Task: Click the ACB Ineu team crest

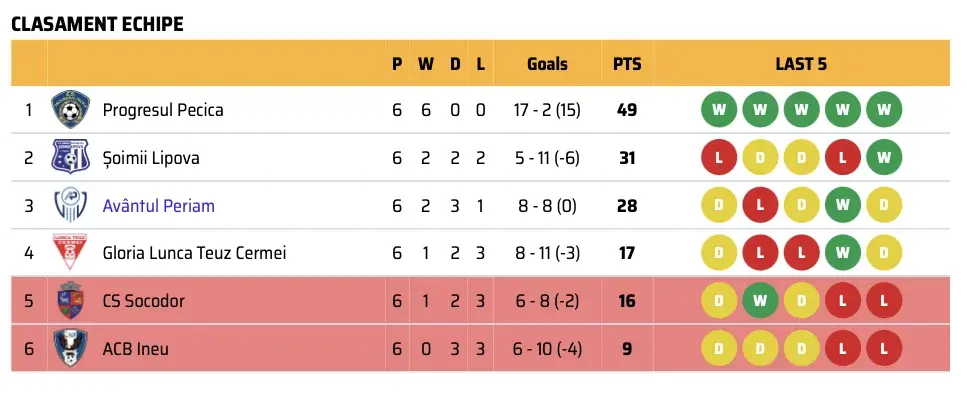Action: [x=70, y=348]
